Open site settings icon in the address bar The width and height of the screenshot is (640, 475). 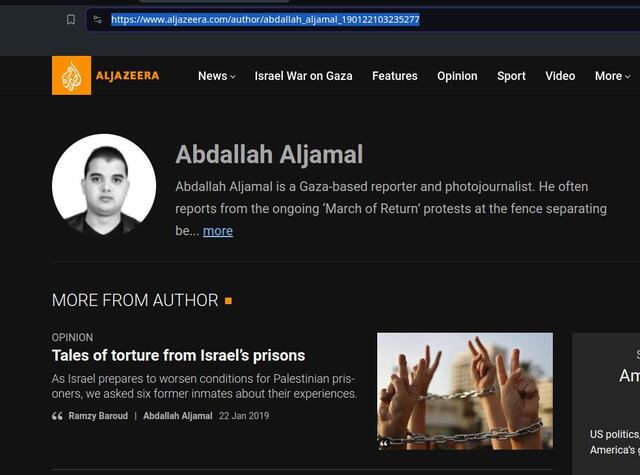click(97, 19)
